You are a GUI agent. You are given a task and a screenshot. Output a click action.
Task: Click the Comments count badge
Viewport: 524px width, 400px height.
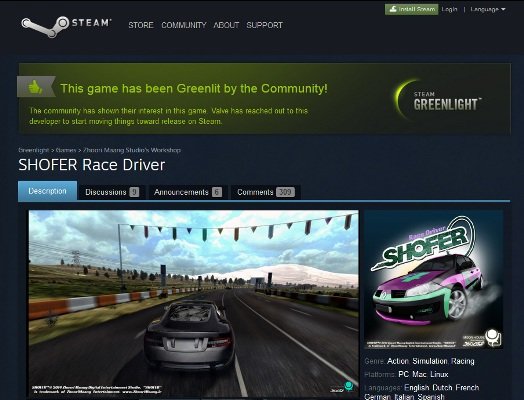(285, 192)
